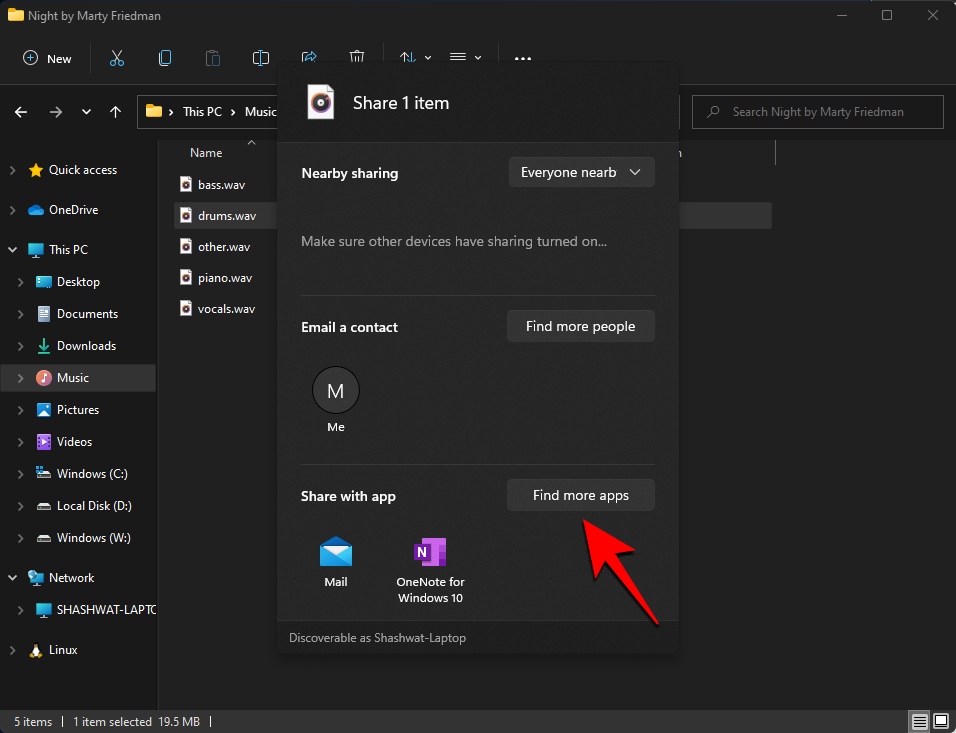Click the Search Night by Marty Friedman box
Image resolution: width=956 pixels, height=733 pixels.
coord(818,112)
